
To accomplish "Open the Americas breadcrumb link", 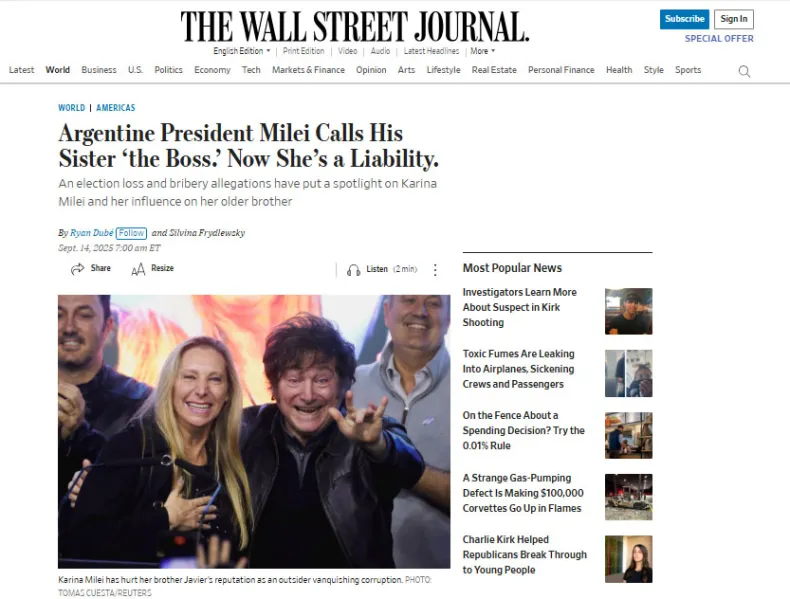I will point(116,108).
